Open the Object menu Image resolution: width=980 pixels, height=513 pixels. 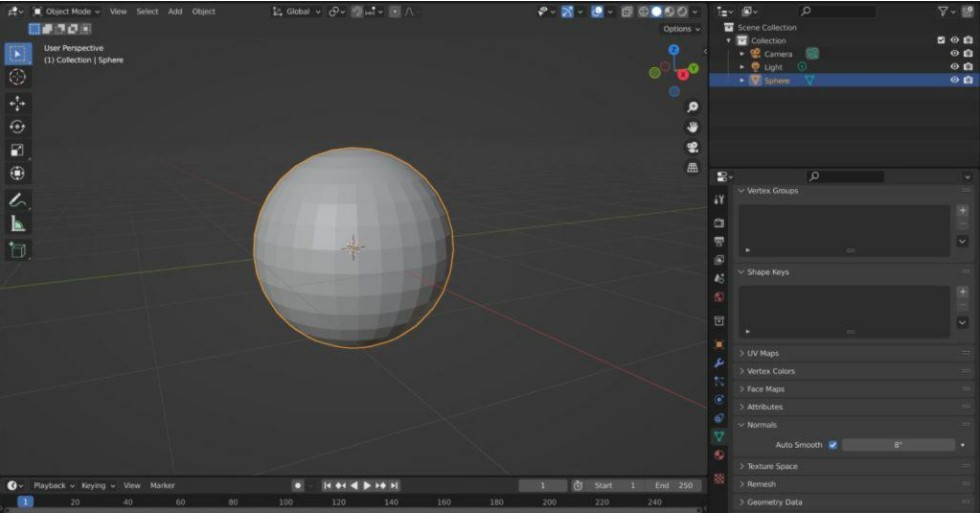pyautogui.click(x=204, y=11)
